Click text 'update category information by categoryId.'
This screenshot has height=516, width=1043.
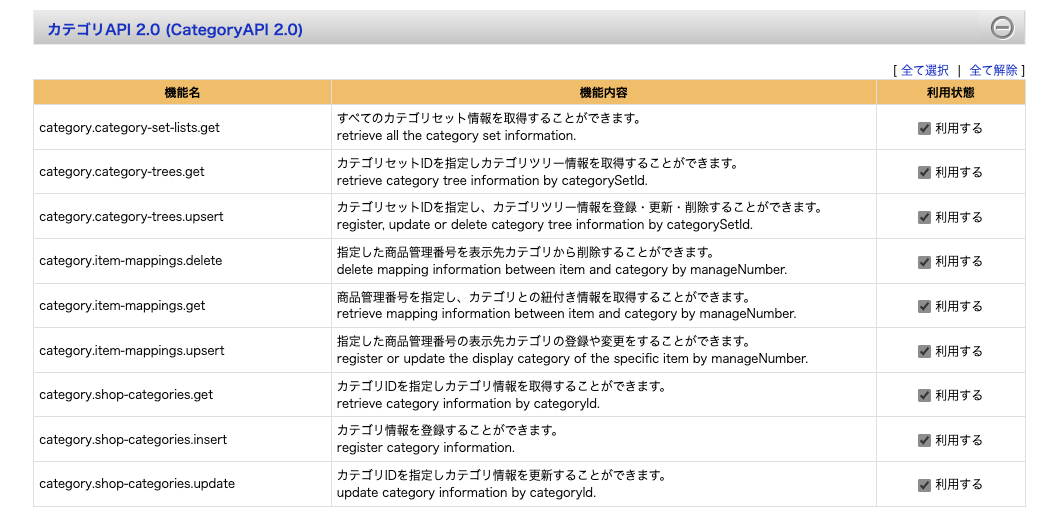pyautogui.click(x=466, y=493)
